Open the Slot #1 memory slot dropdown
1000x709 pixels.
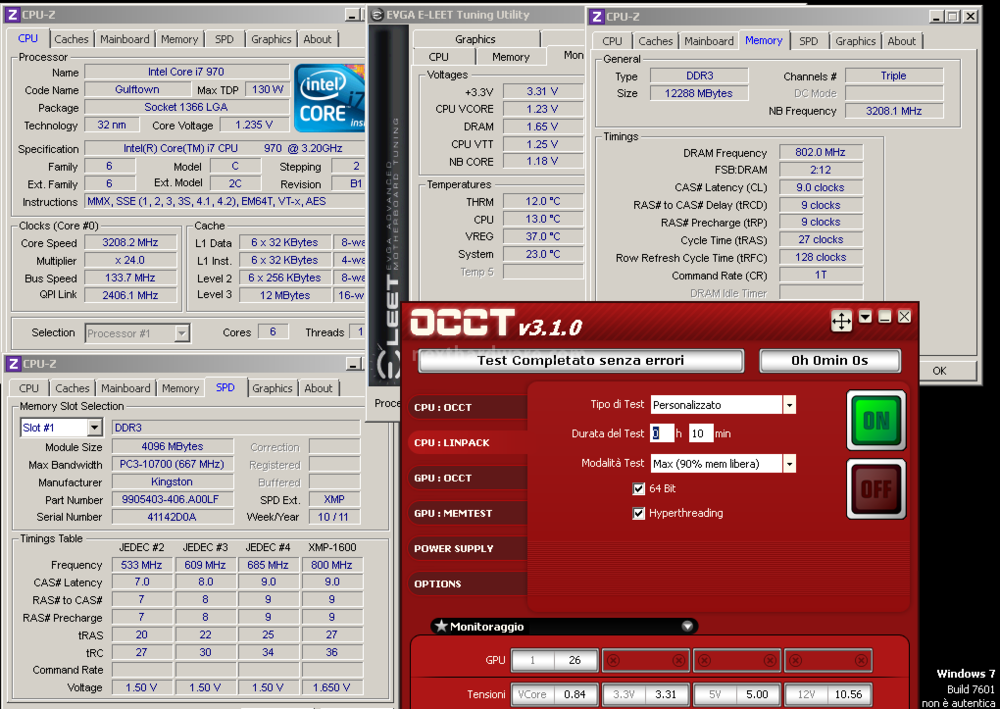pyautogui.click(x=94, y=427)
